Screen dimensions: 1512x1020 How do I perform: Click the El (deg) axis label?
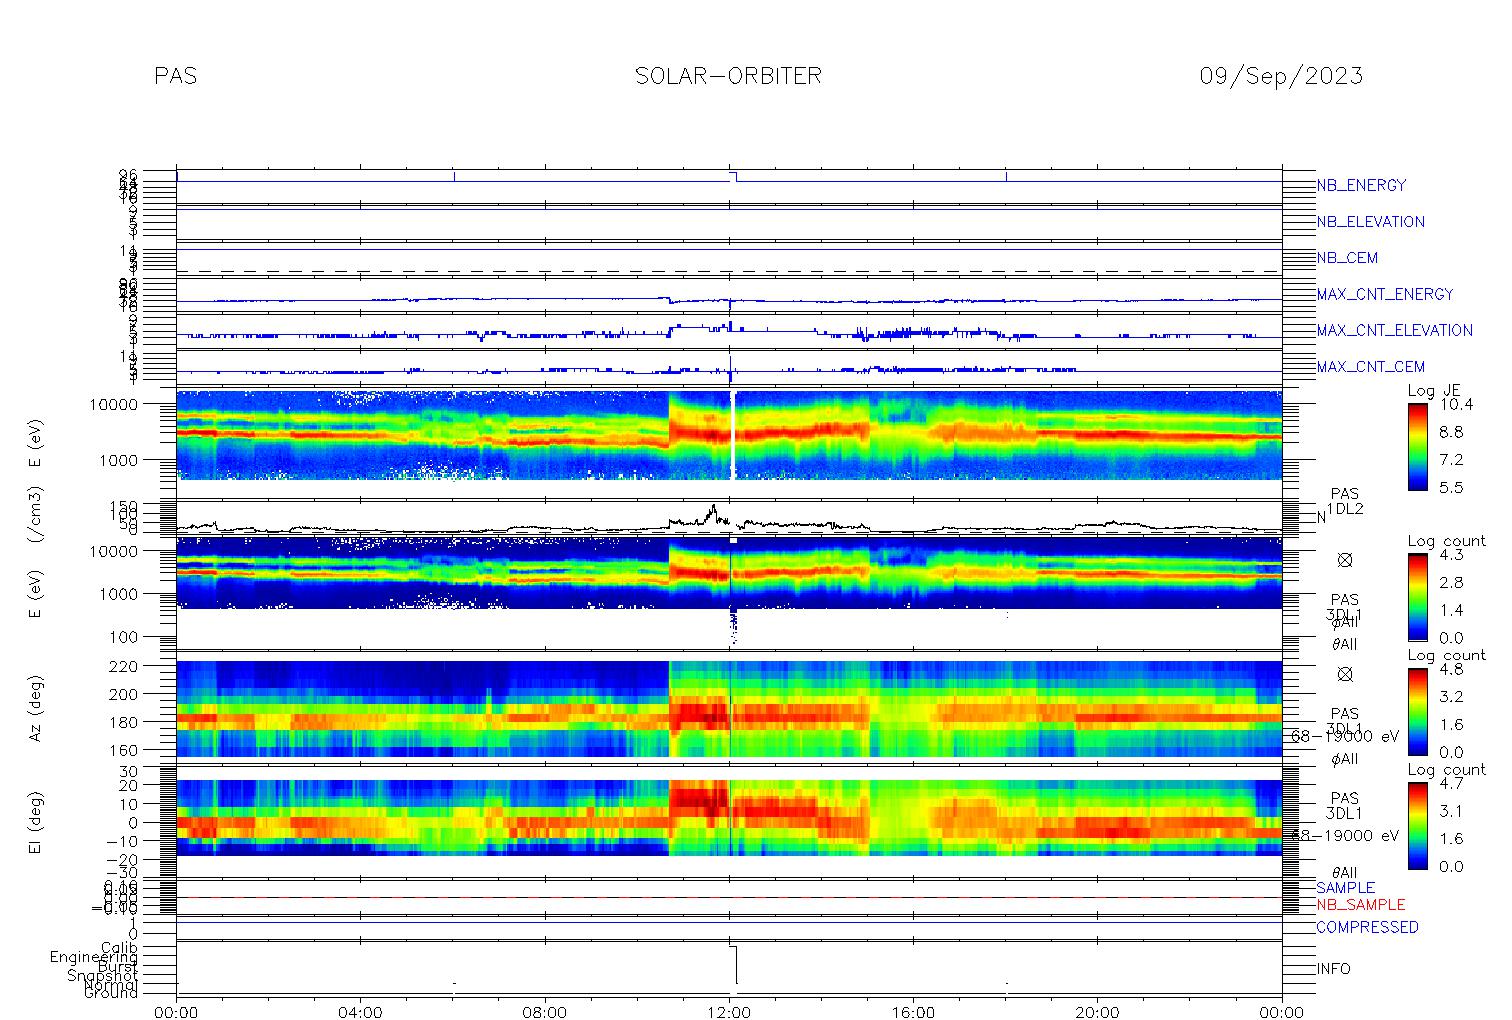[36, 822]
